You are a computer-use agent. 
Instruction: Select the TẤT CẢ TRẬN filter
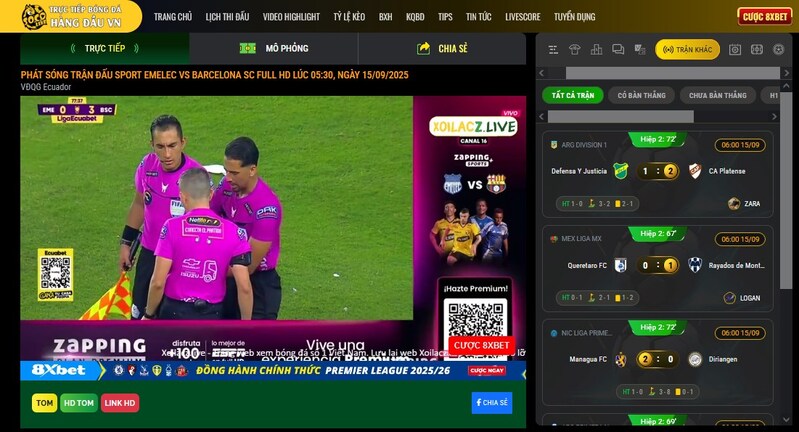click(573, 95)
